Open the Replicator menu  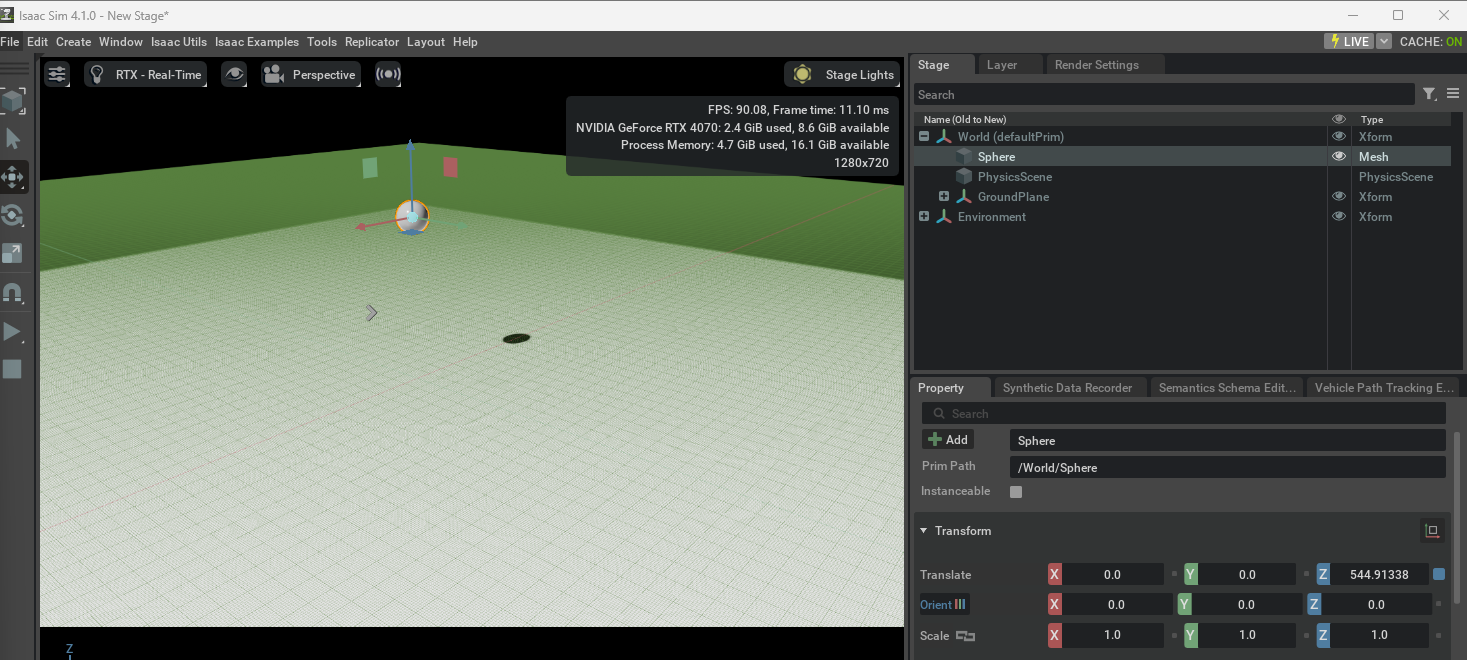(x=372, y=42)
